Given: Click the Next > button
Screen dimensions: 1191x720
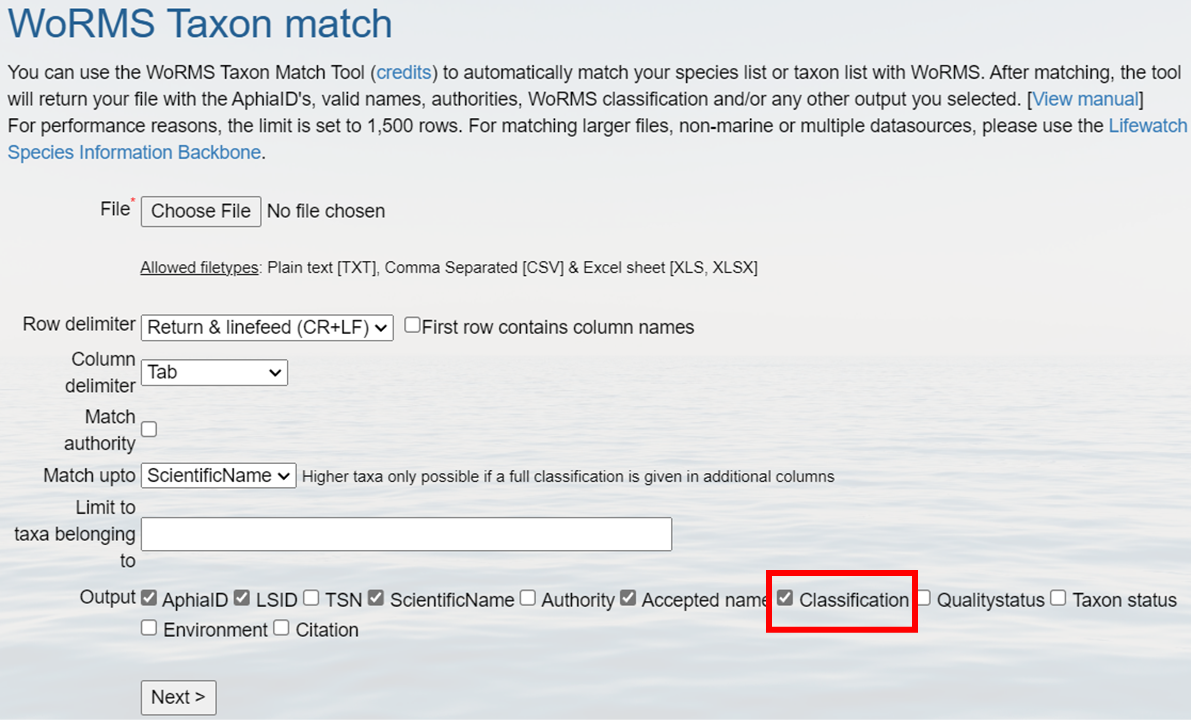Looking at the screenshot, I should pyautogui.click(x=178, y=697).
